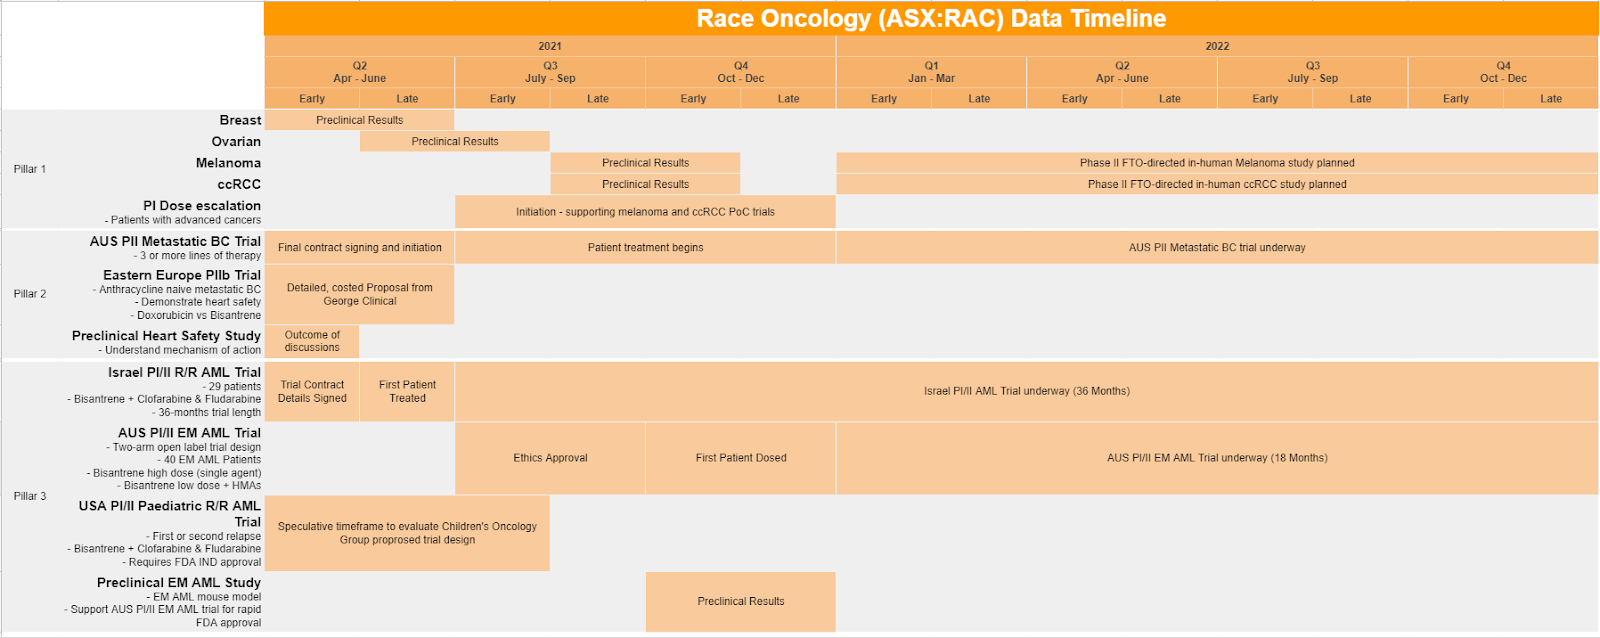
Task: Click '- 3 or more lines of therapy' text
Action: (x=197, y=256)
